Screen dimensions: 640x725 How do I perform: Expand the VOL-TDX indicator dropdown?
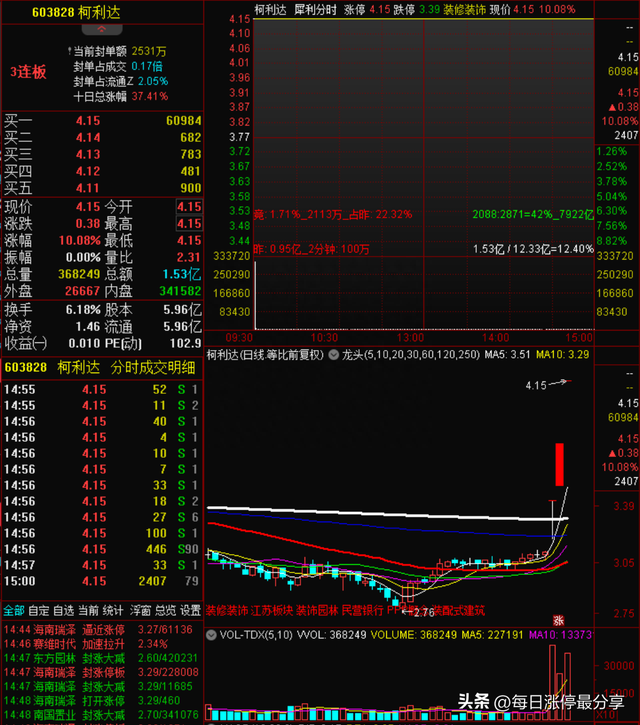211,634
